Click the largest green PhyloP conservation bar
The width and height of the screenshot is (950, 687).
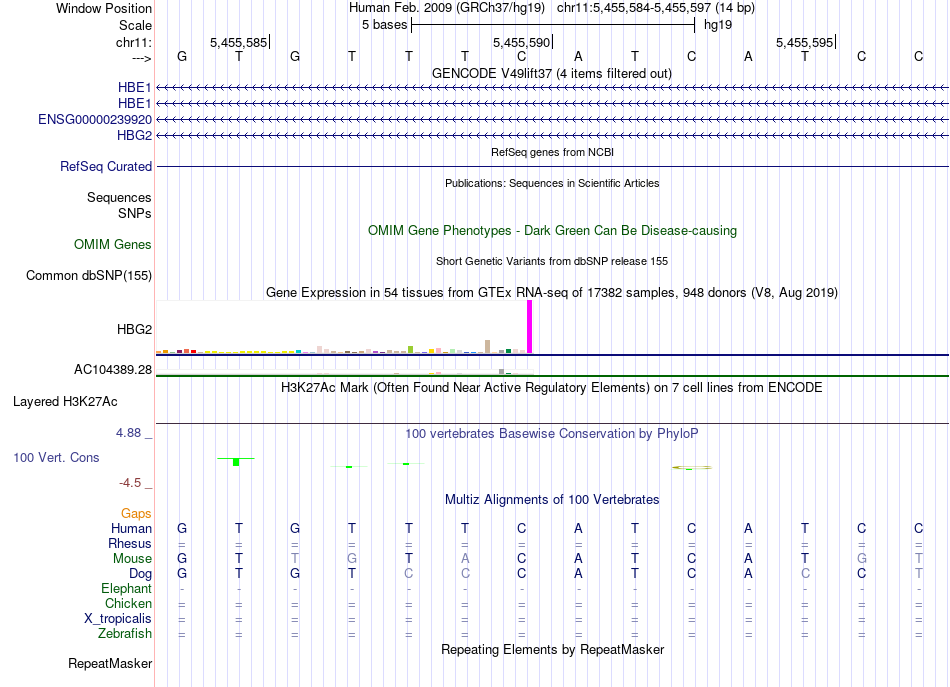pyautogui.click(x=236, y=462)
